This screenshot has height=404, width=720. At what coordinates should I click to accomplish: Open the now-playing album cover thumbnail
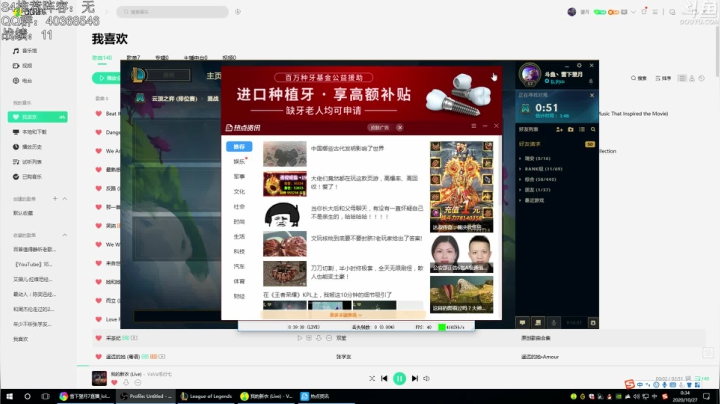click(99, 378)
